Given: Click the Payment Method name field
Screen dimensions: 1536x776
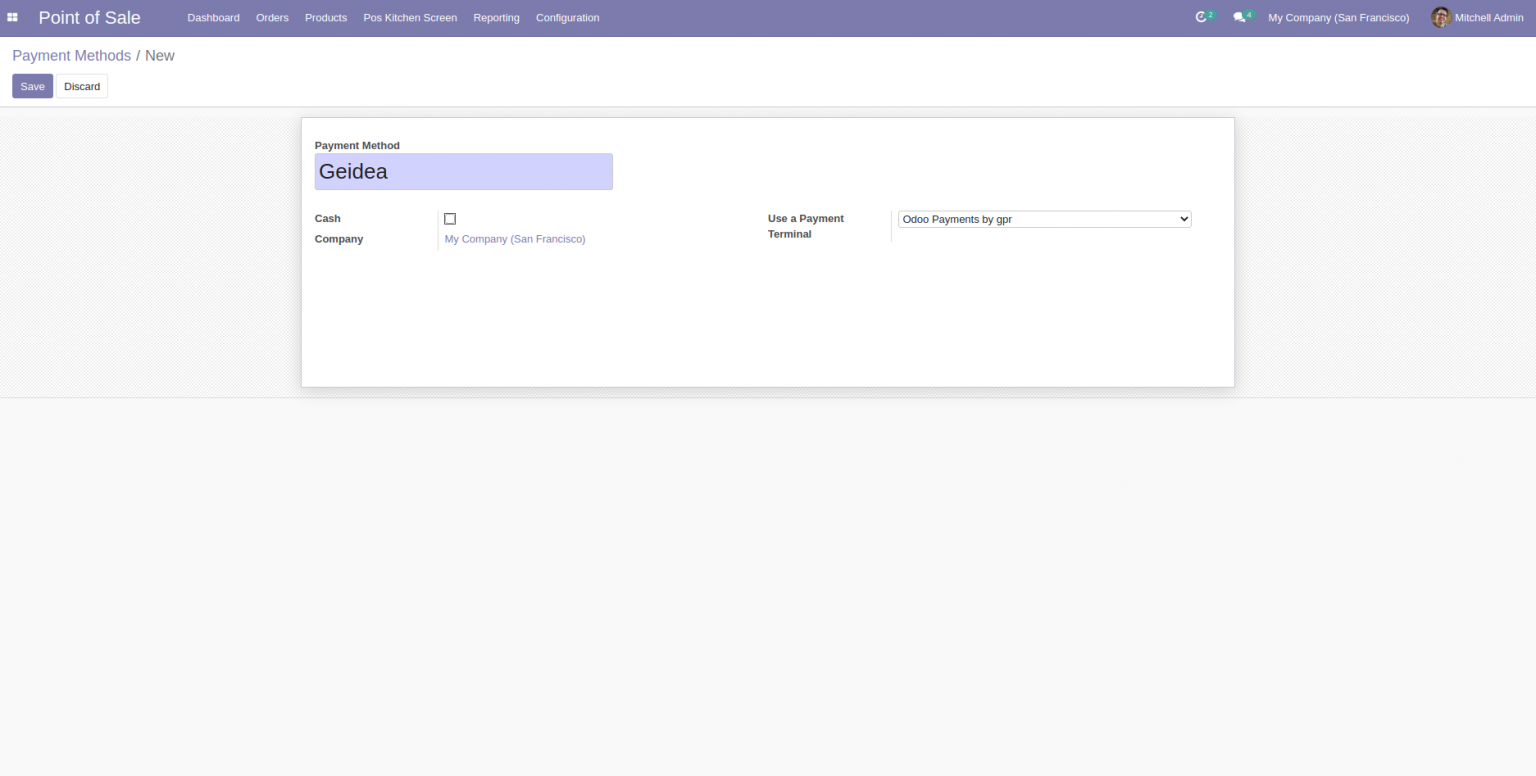Looking at the screenshot, I should tap(463, 171).
